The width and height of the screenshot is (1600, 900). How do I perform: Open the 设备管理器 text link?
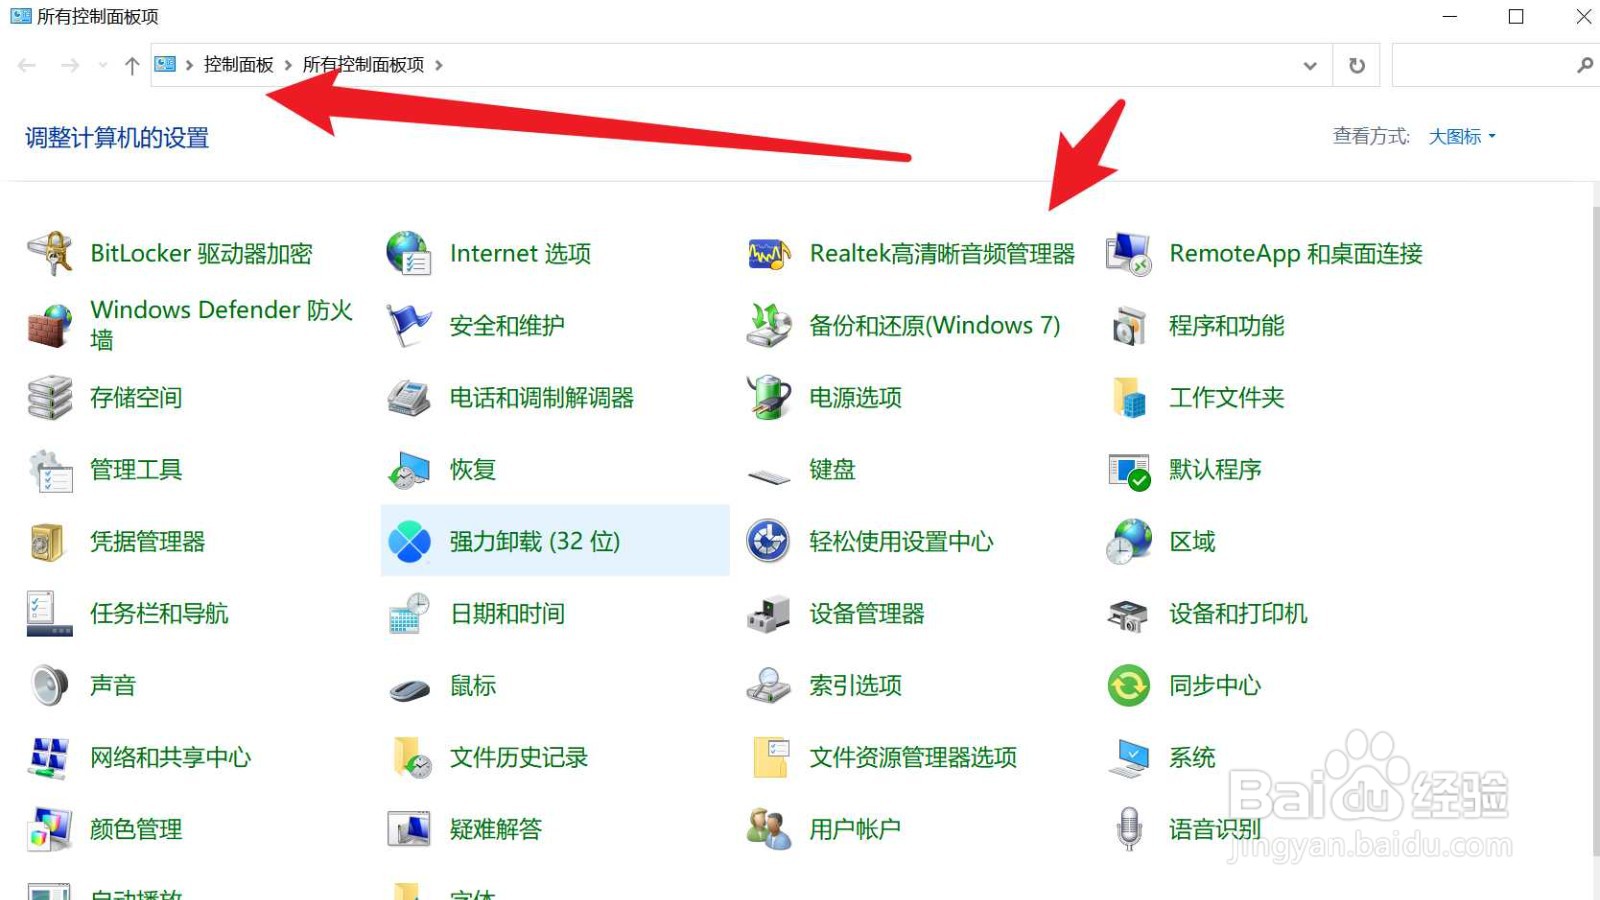pos(867,613)
